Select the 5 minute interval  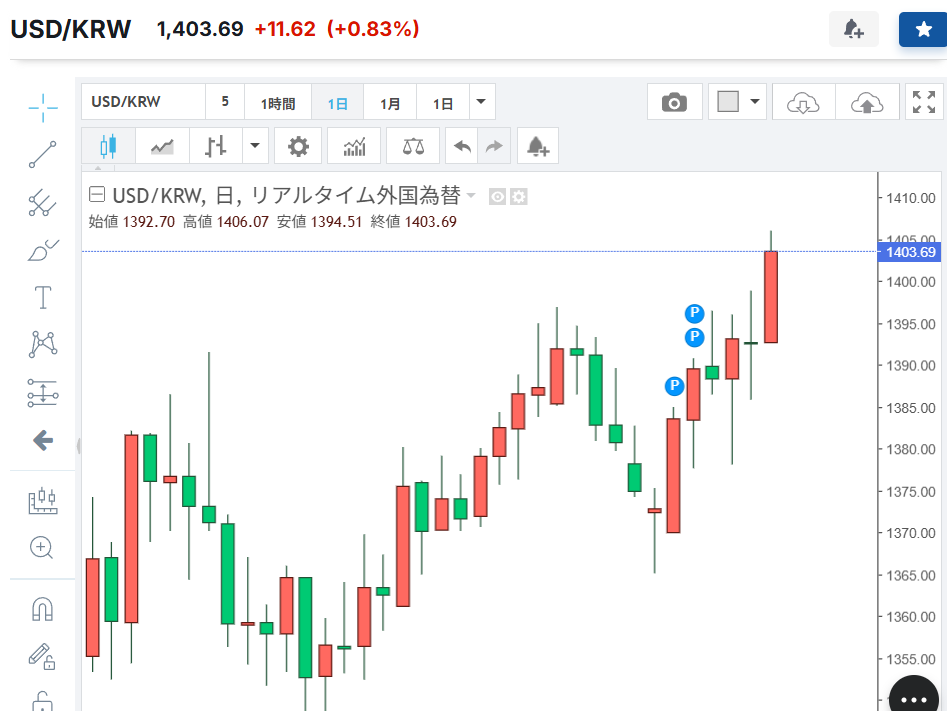tap(225, 101)
